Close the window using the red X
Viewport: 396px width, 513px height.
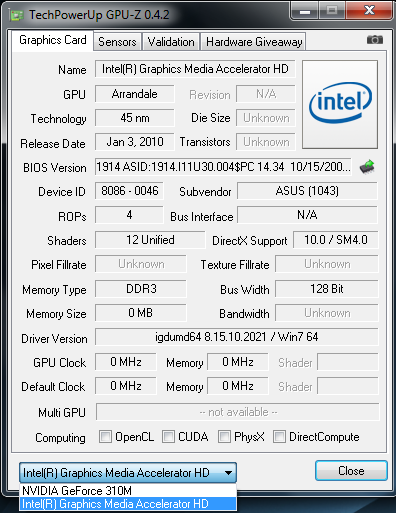coord(369,11)
